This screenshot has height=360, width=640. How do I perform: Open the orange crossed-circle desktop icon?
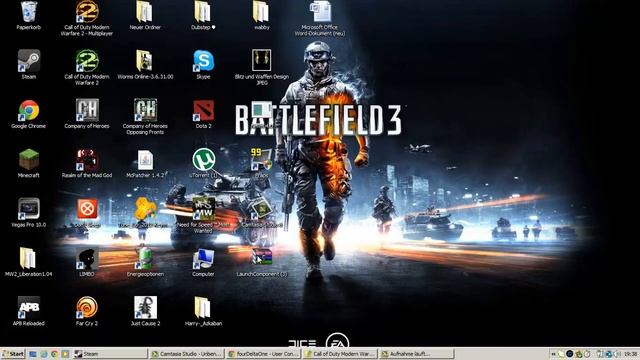[87, 209]
